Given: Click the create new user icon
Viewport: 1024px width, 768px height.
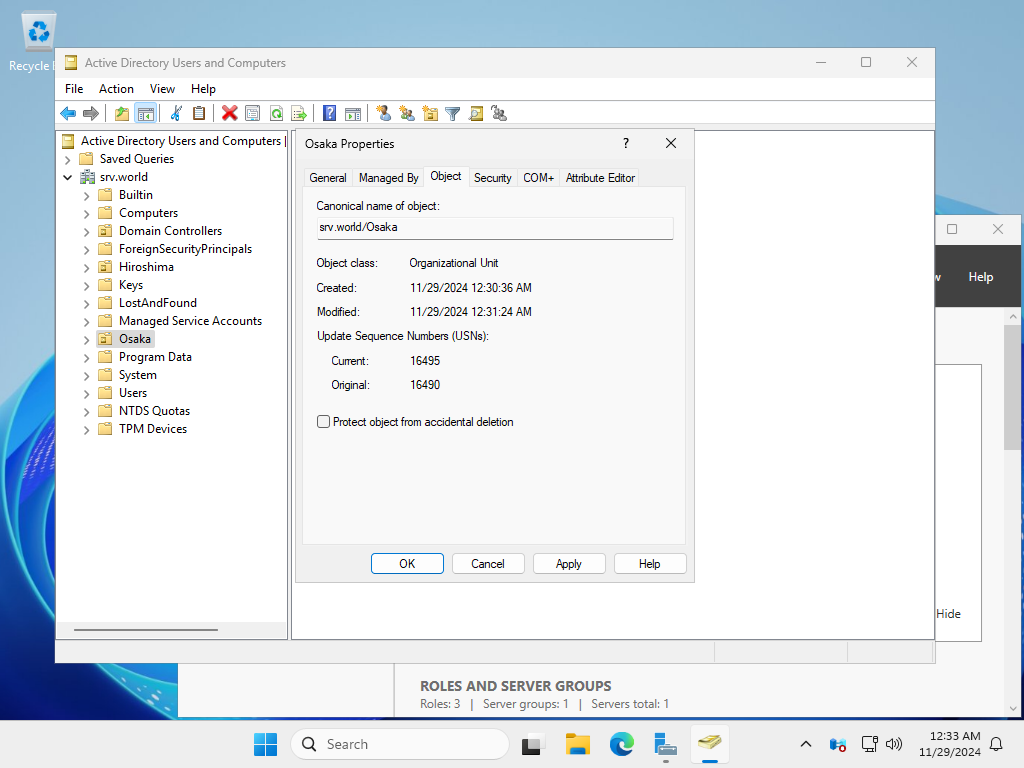Looking at the screenshot, I should tap(384, 113).
